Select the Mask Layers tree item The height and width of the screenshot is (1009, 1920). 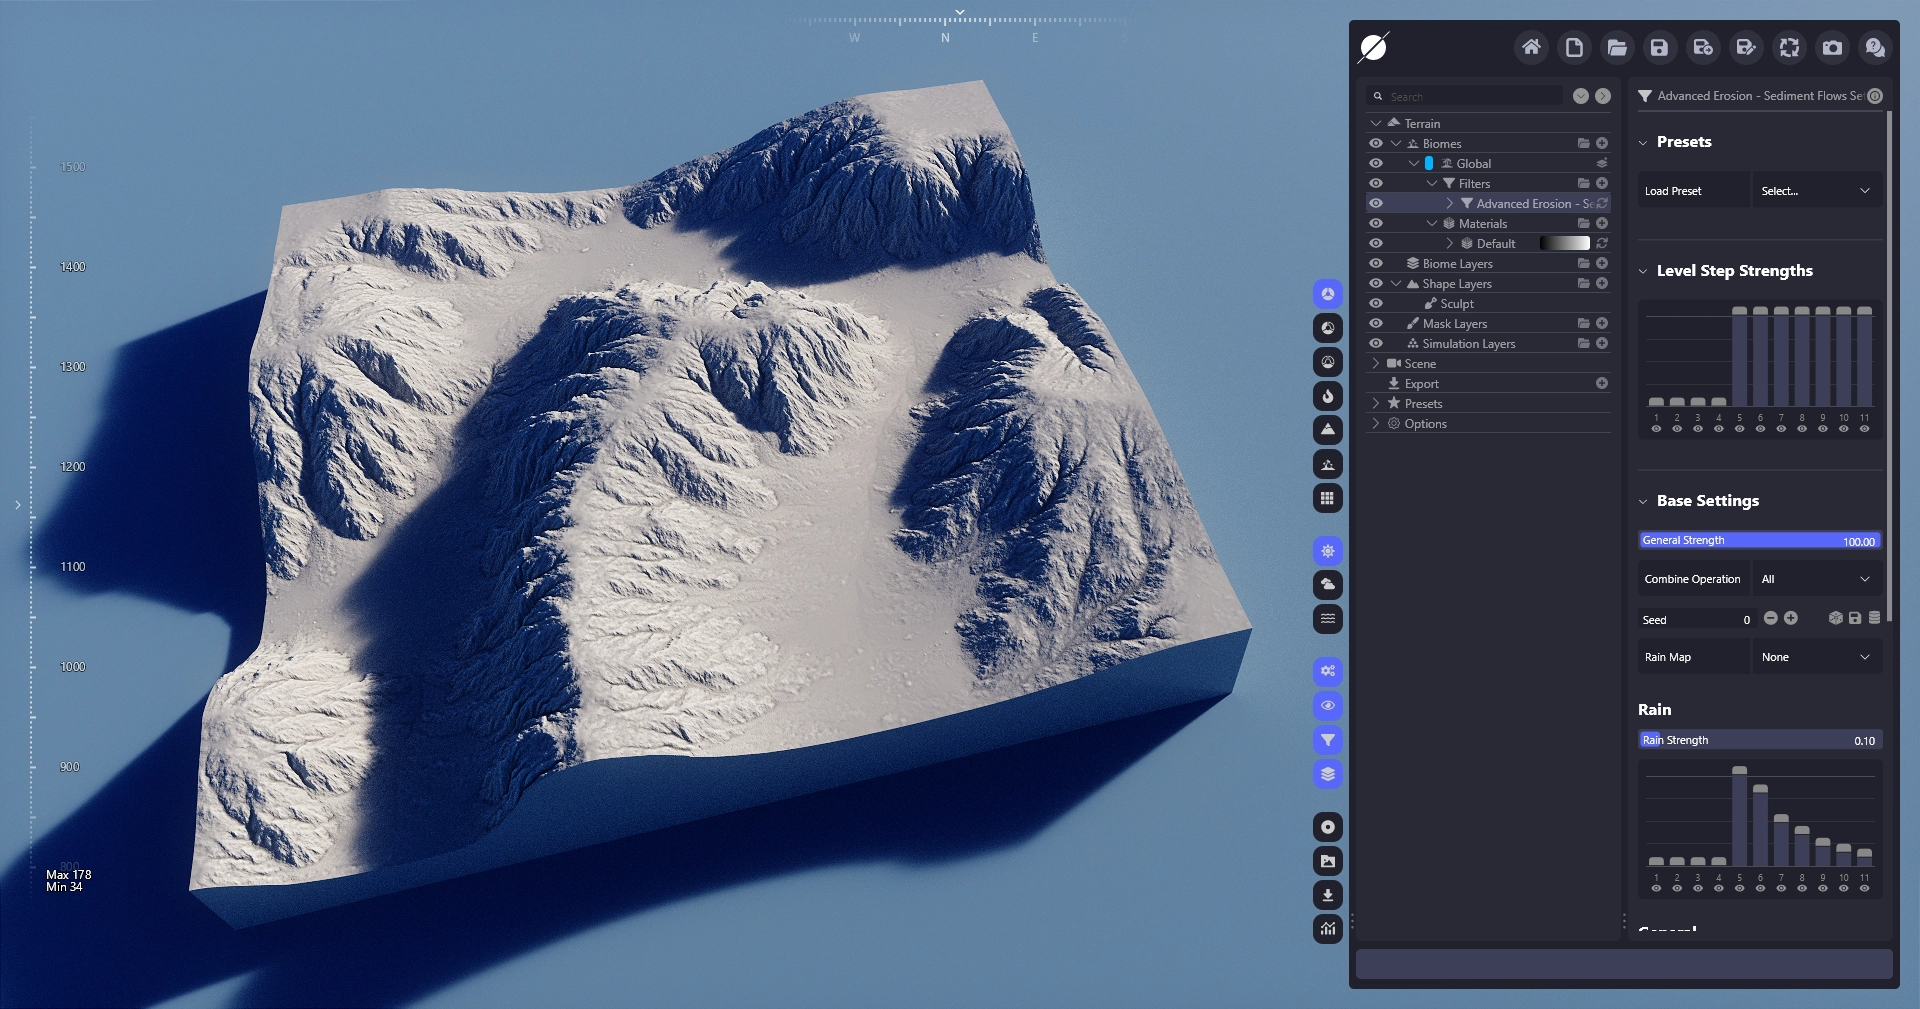pos(1454,323)
